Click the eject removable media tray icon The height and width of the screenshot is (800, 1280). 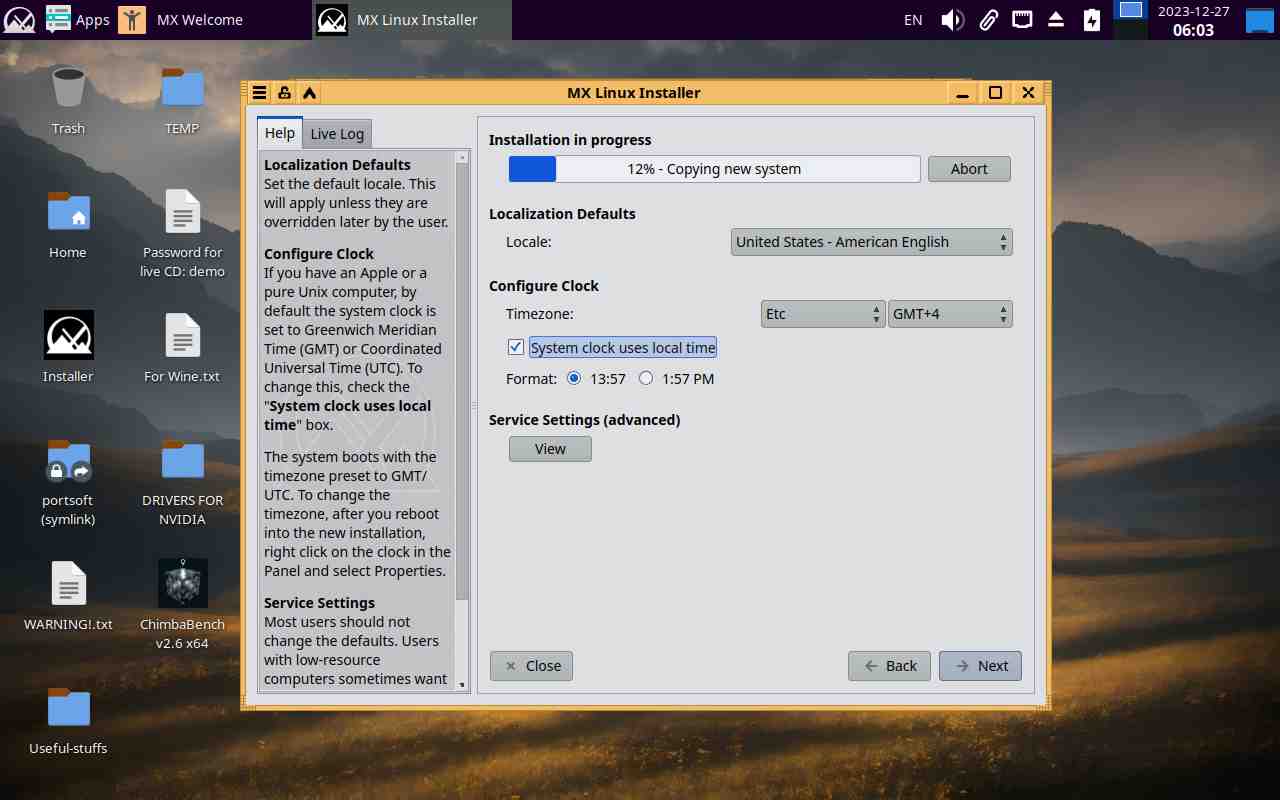click(1056, 19)
